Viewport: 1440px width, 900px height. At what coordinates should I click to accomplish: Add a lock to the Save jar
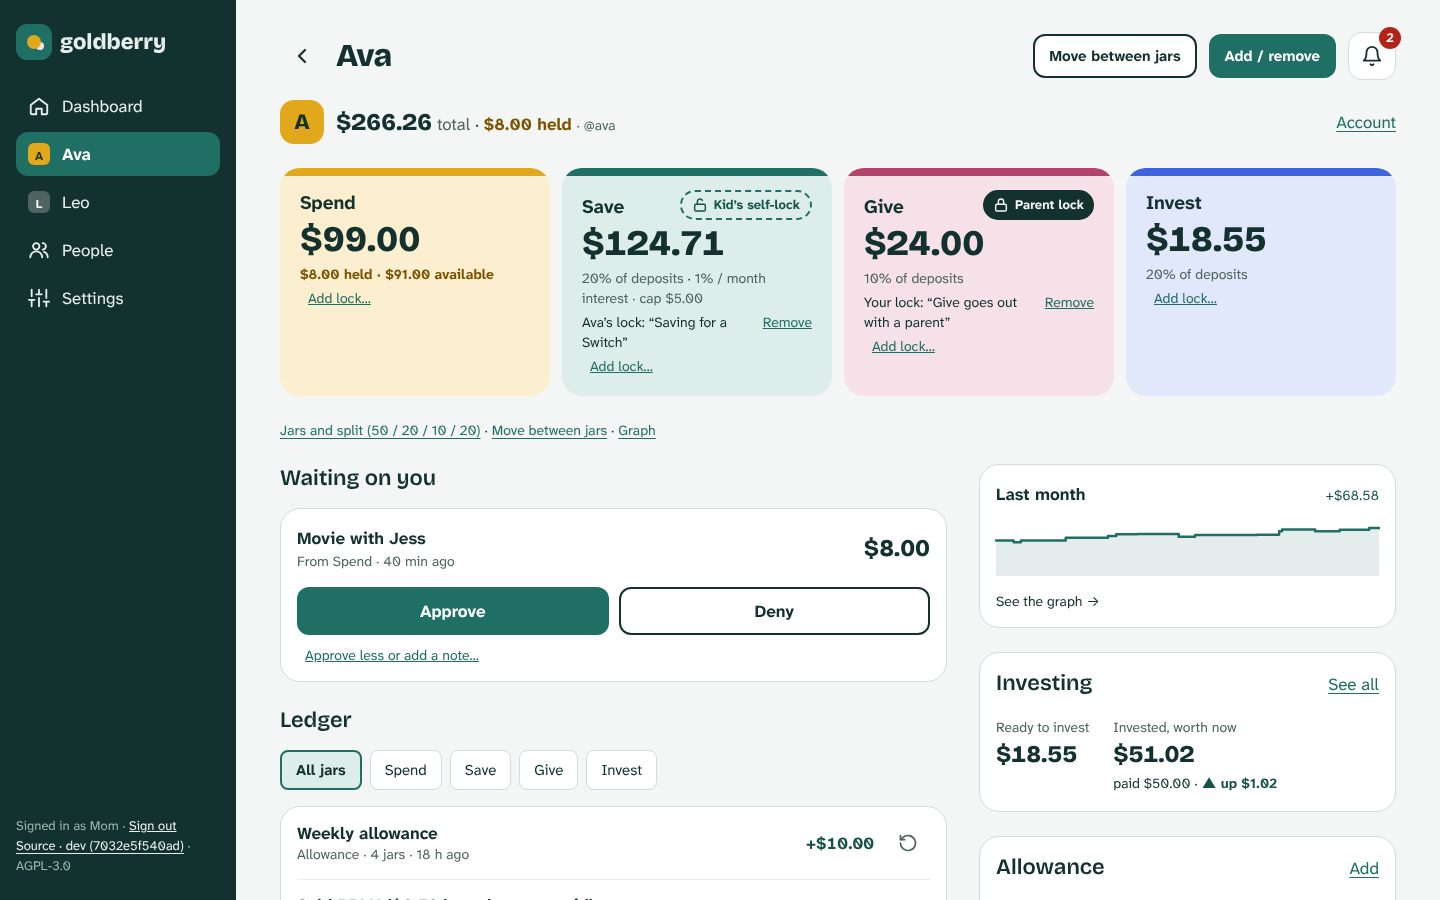point(621,366)
